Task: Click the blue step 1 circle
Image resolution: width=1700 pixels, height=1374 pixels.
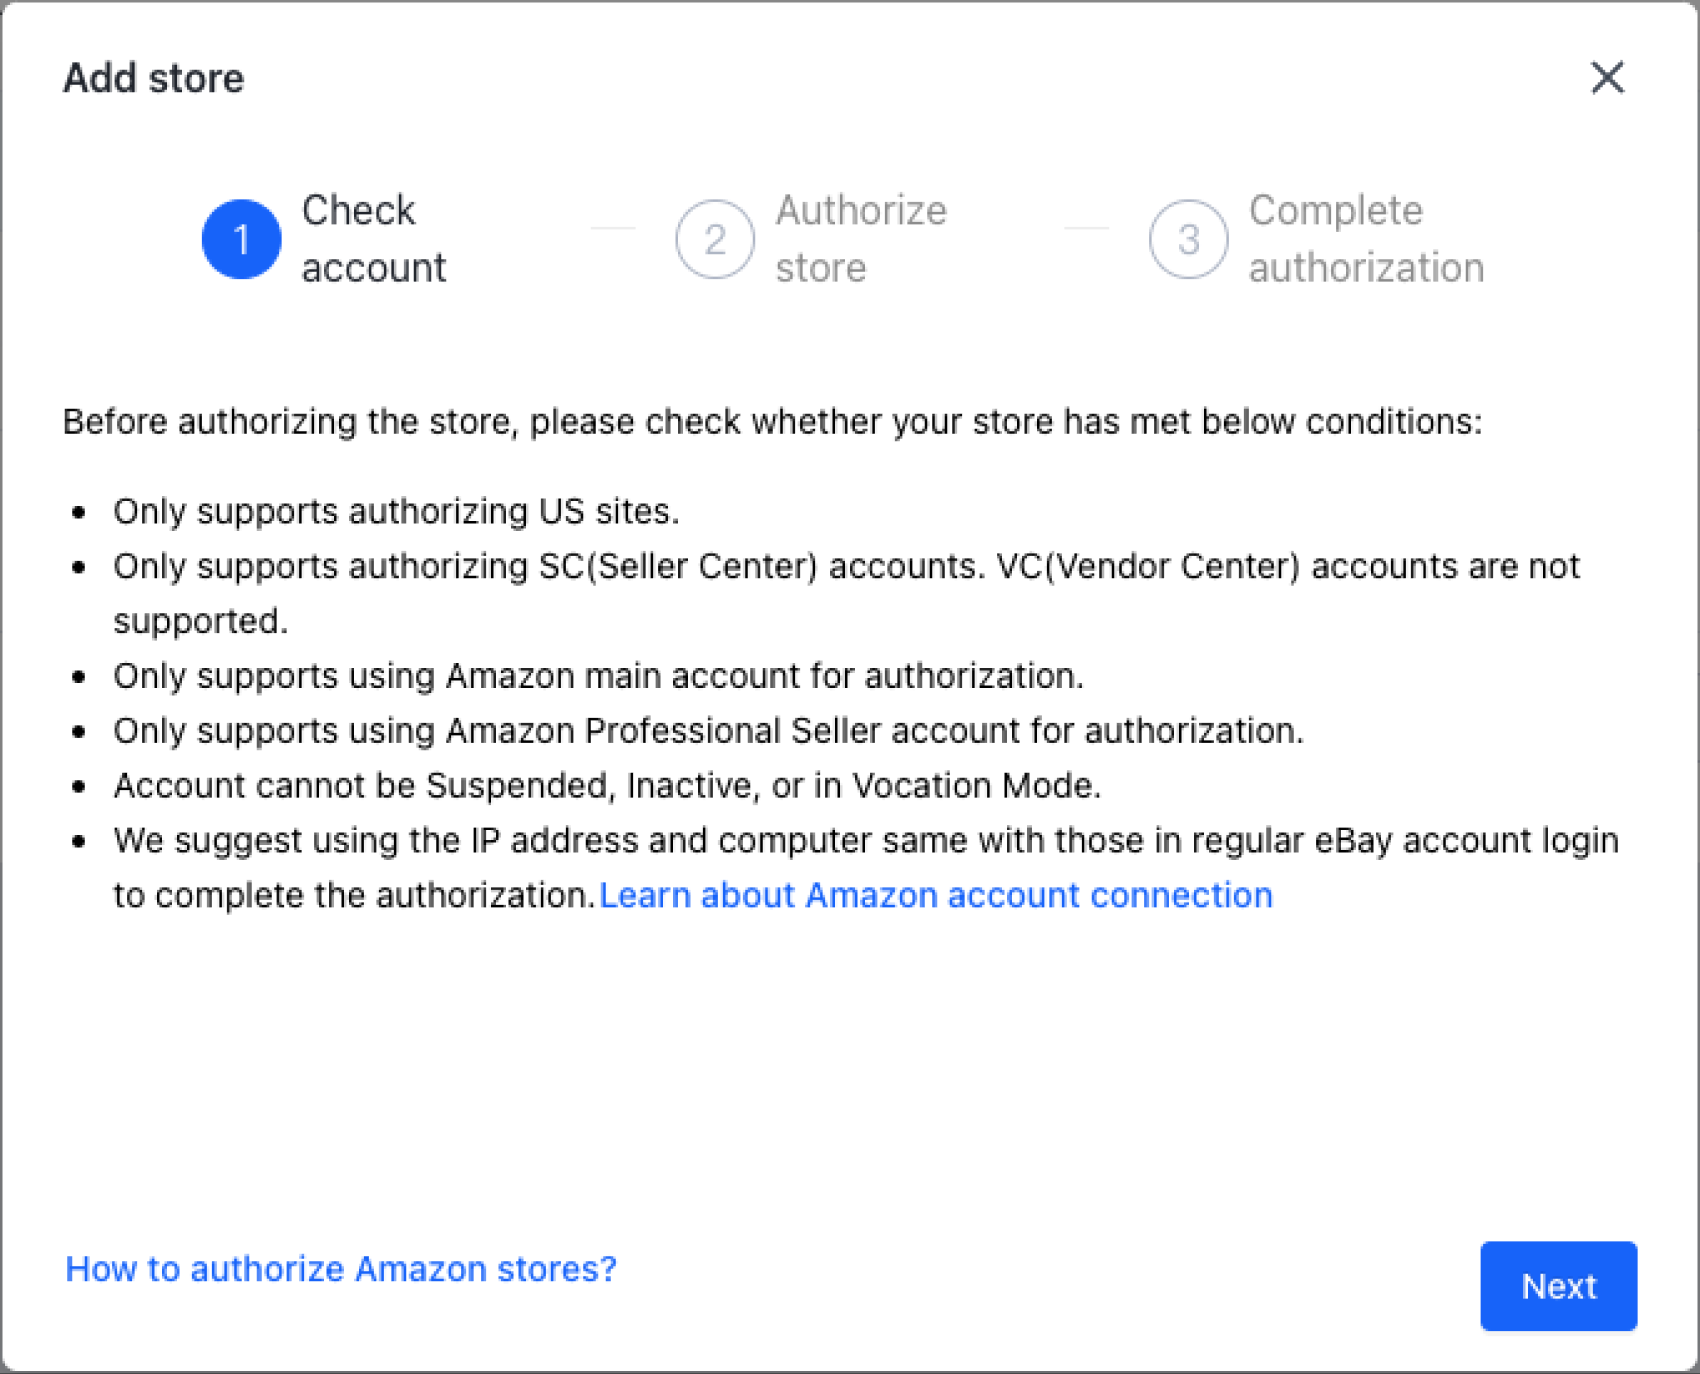Action: 240,238
